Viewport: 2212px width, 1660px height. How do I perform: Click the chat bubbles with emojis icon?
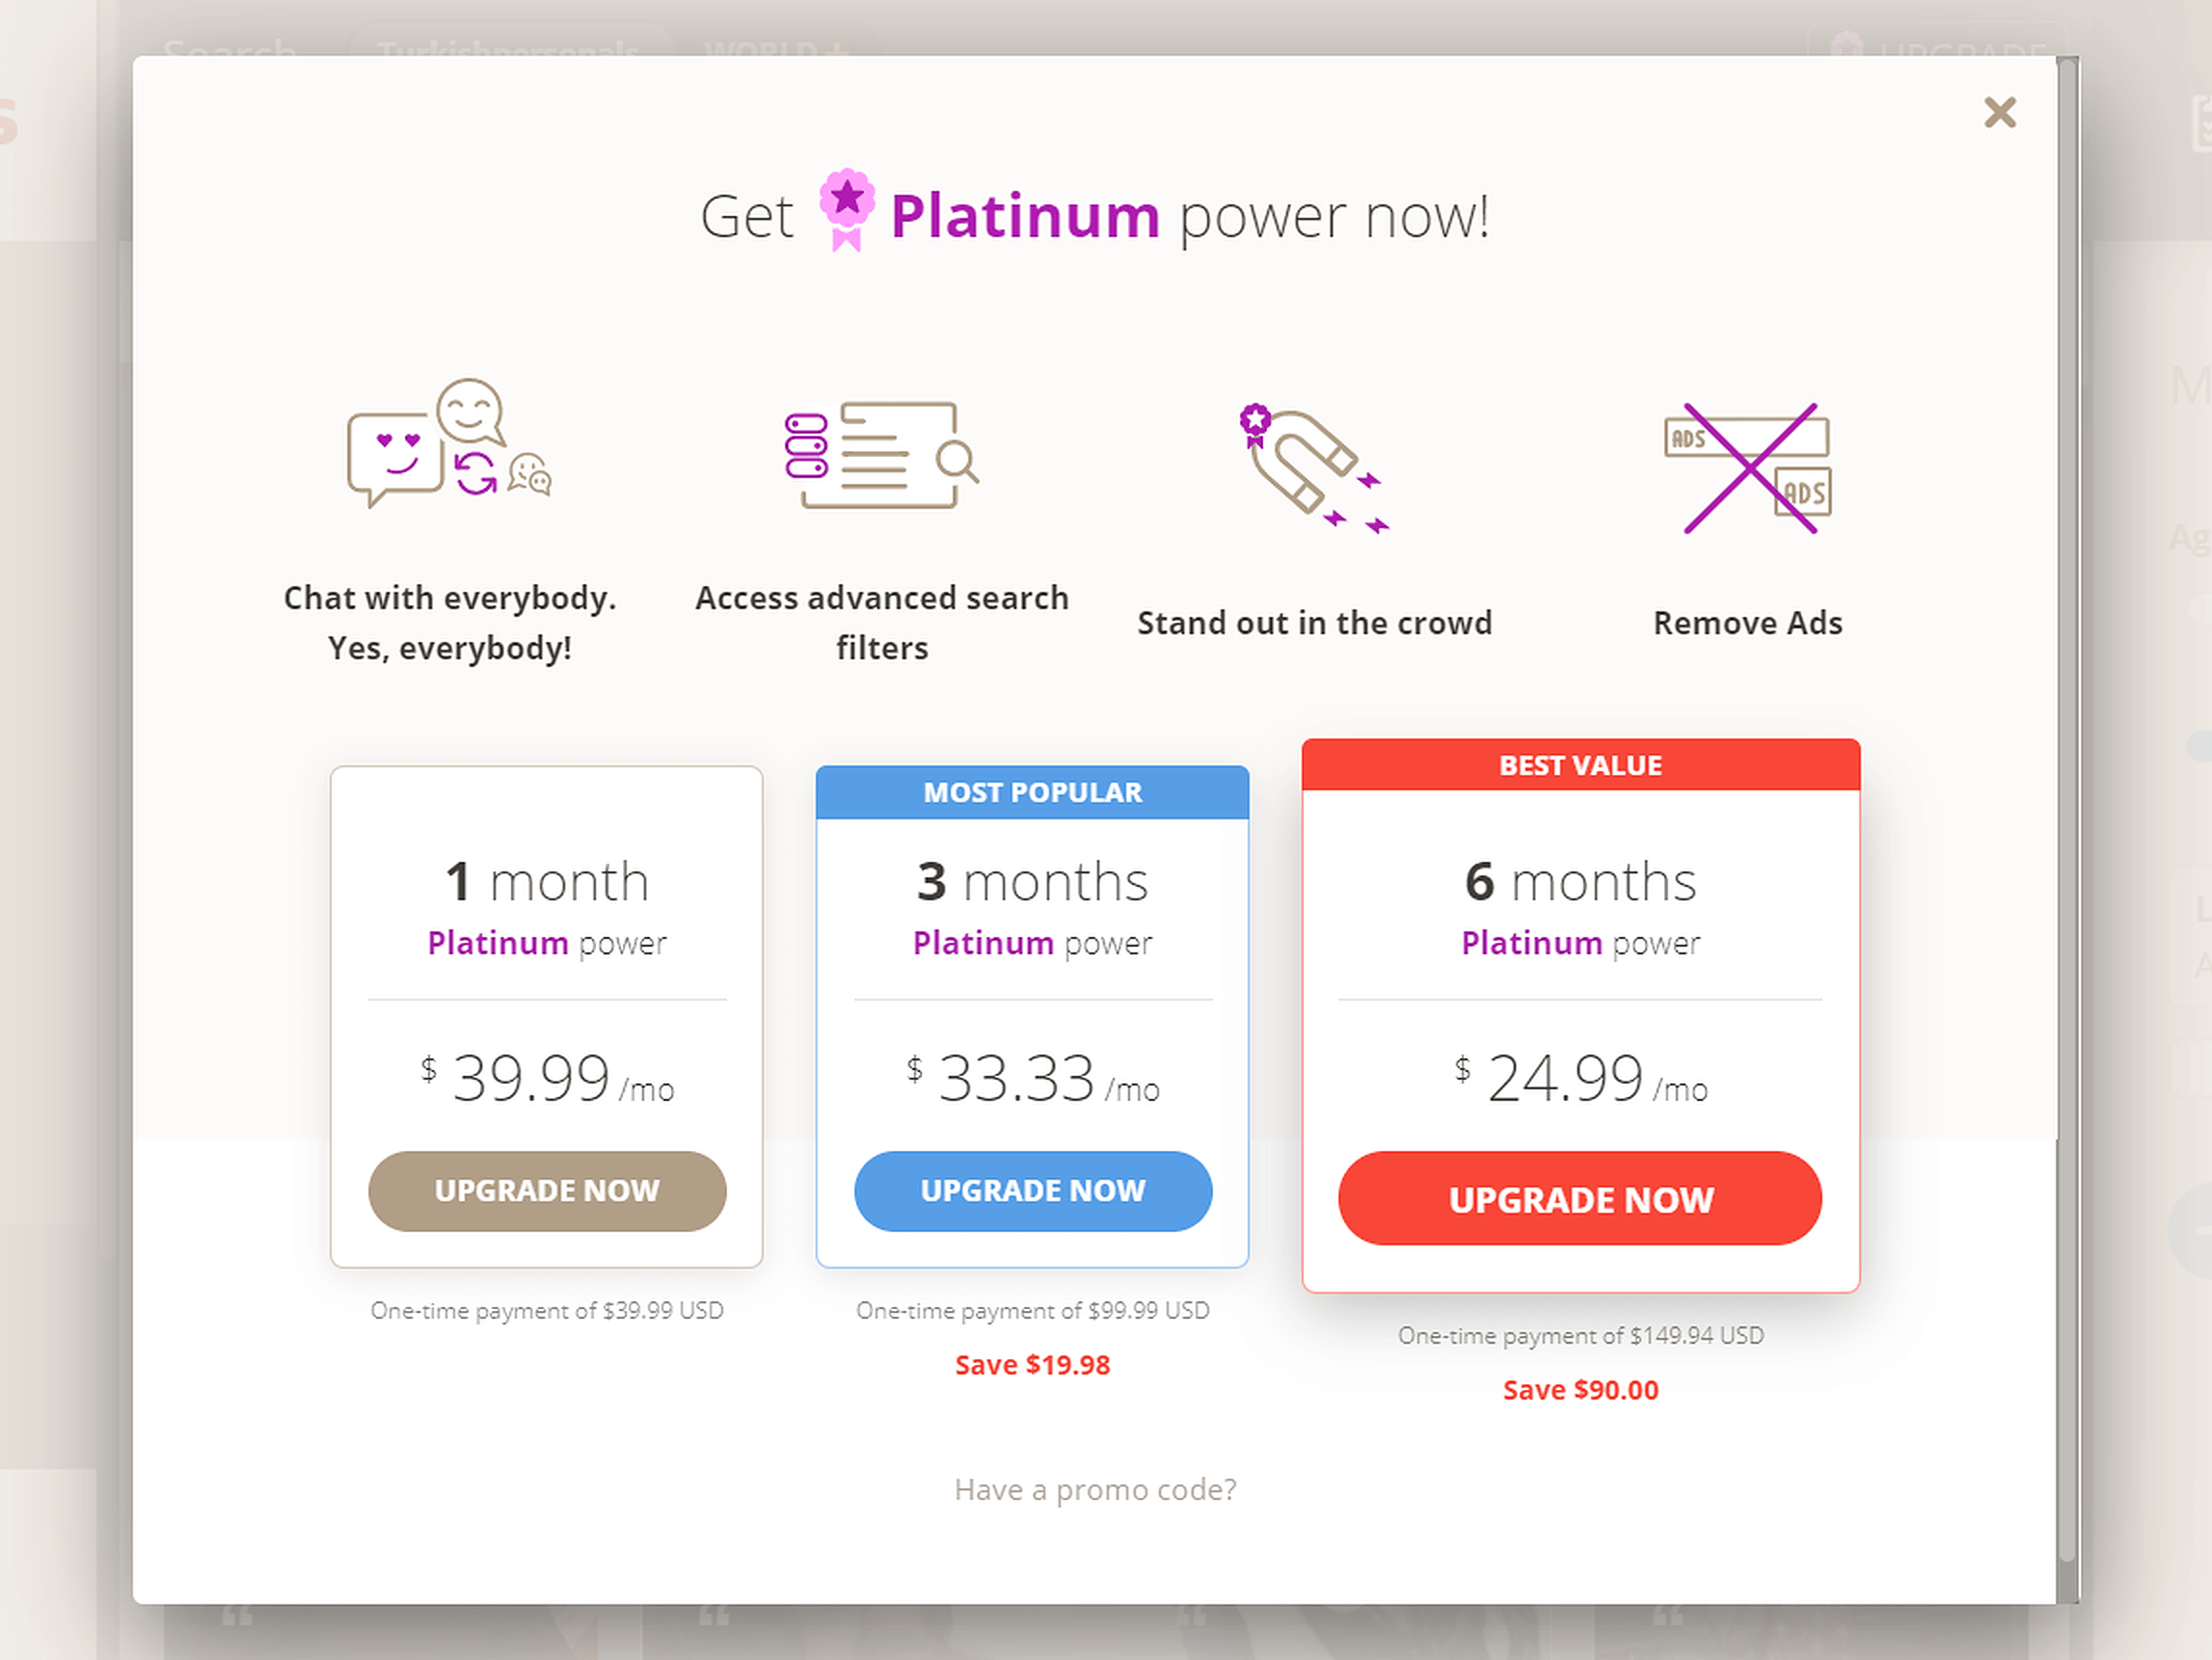click(449, 442)
